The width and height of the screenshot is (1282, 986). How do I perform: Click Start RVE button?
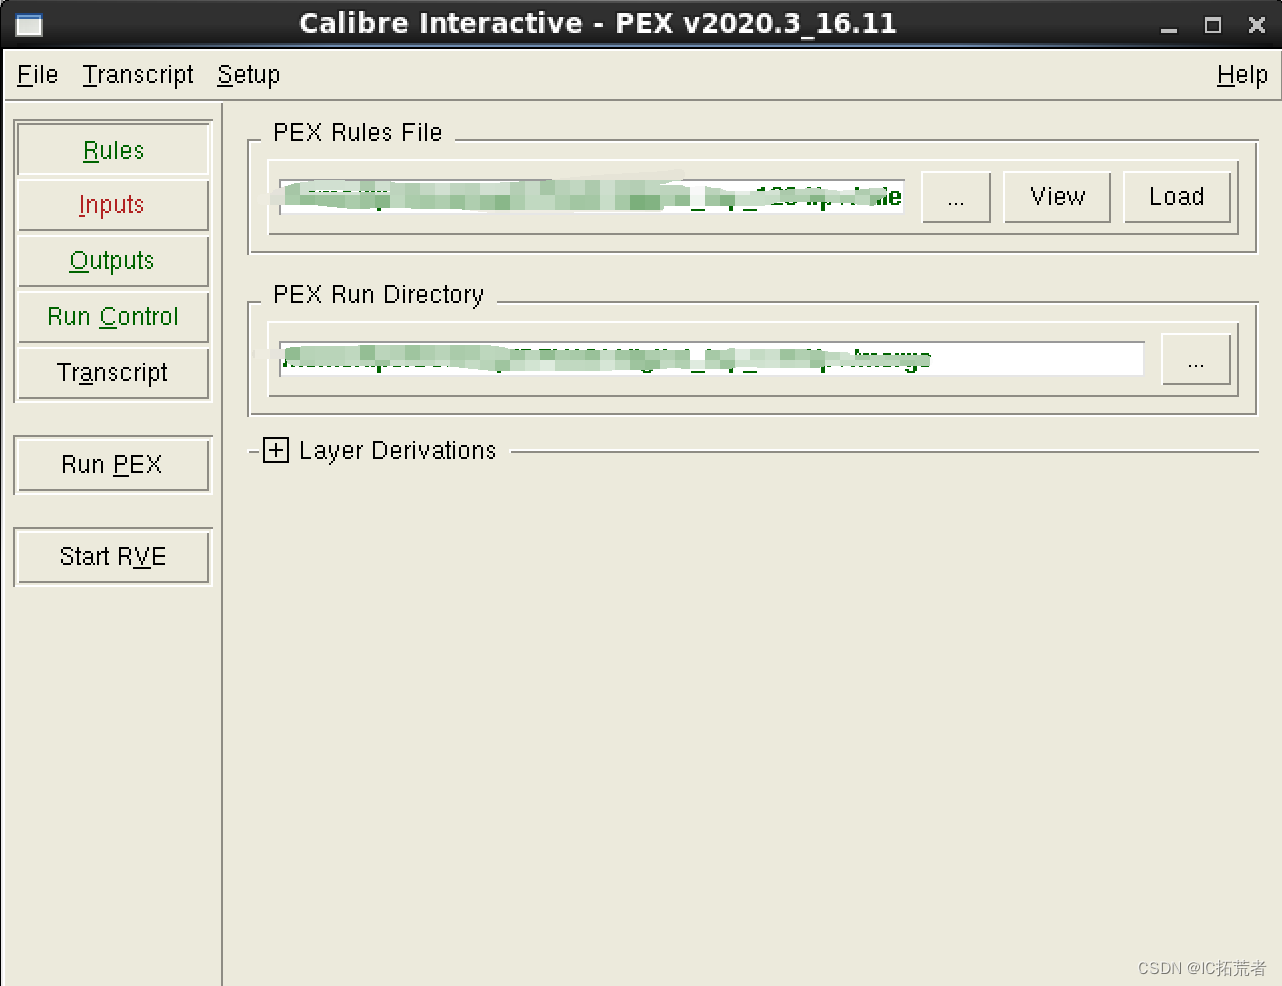113,557
